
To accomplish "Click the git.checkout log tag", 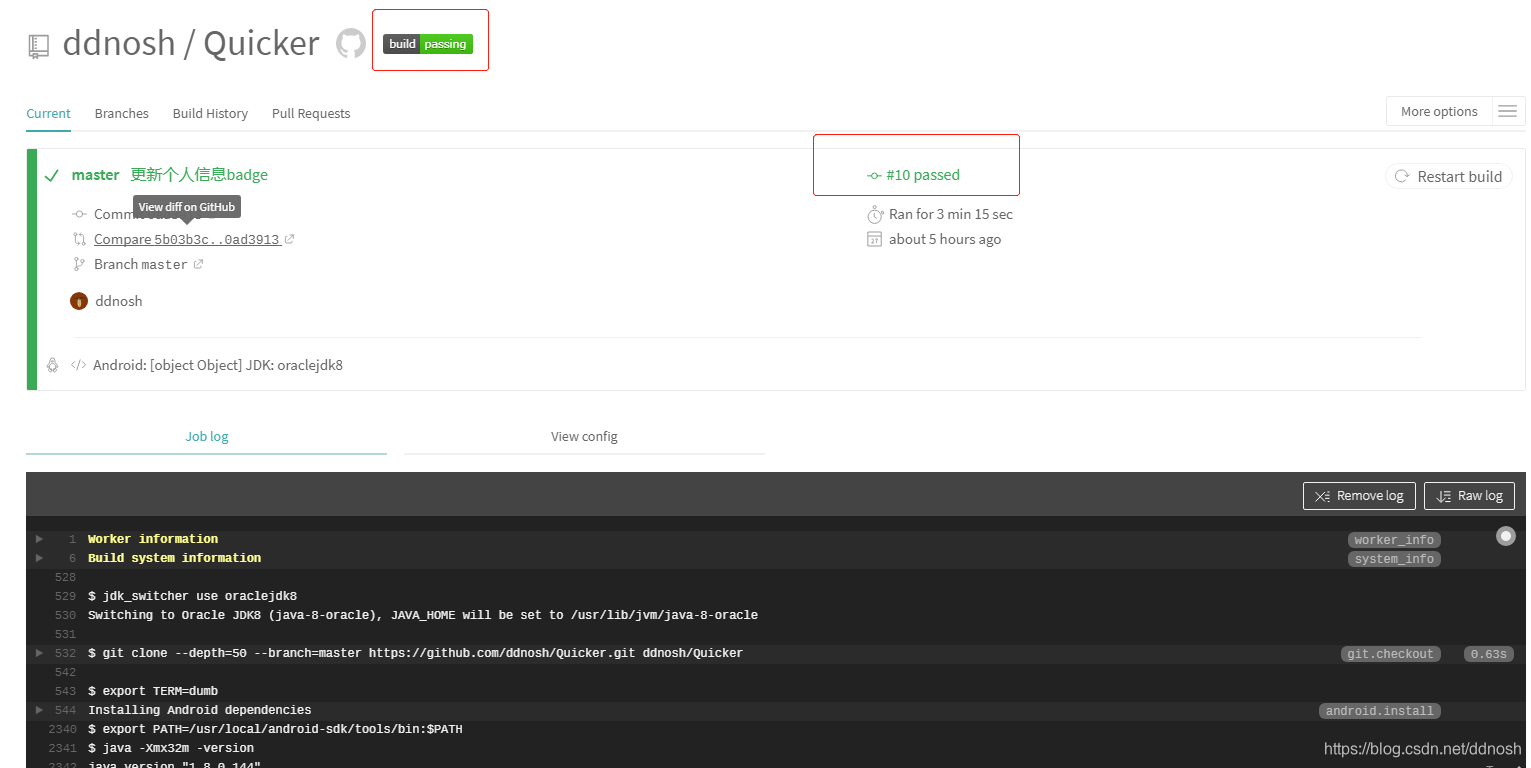I will [1390, 654].
